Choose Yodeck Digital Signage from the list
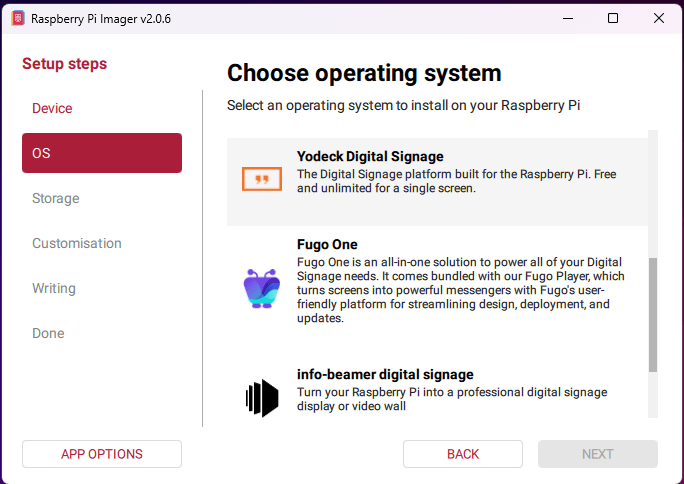Image resolution: width=684 pixels, height=484 pixels. [370, 156]
